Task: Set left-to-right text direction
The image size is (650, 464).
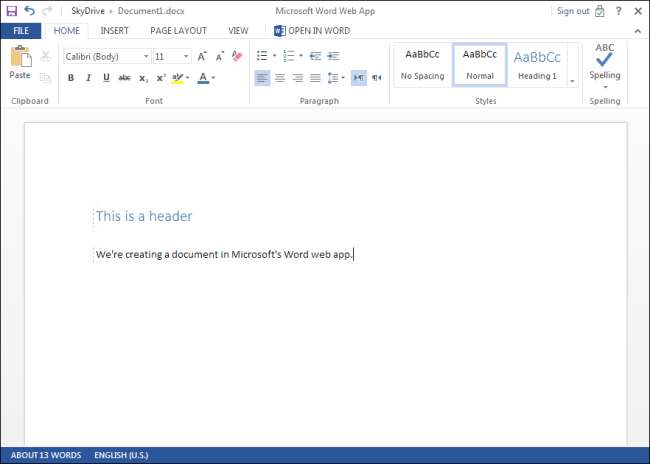Action: pos(359,78)
